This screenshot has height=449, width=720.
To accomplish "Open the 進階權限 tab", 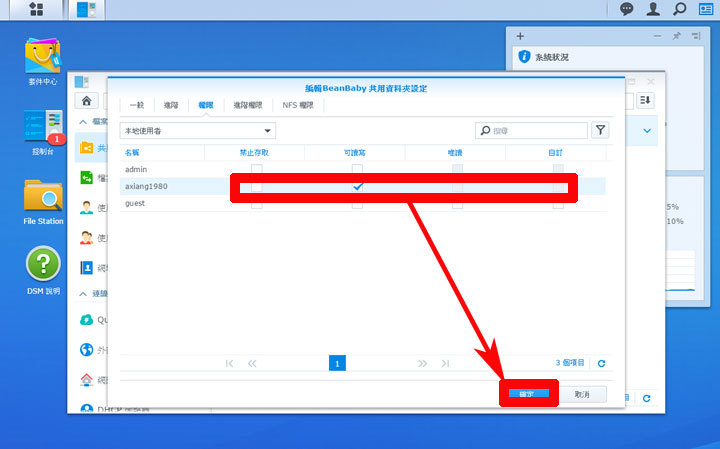I will [248, 105].
